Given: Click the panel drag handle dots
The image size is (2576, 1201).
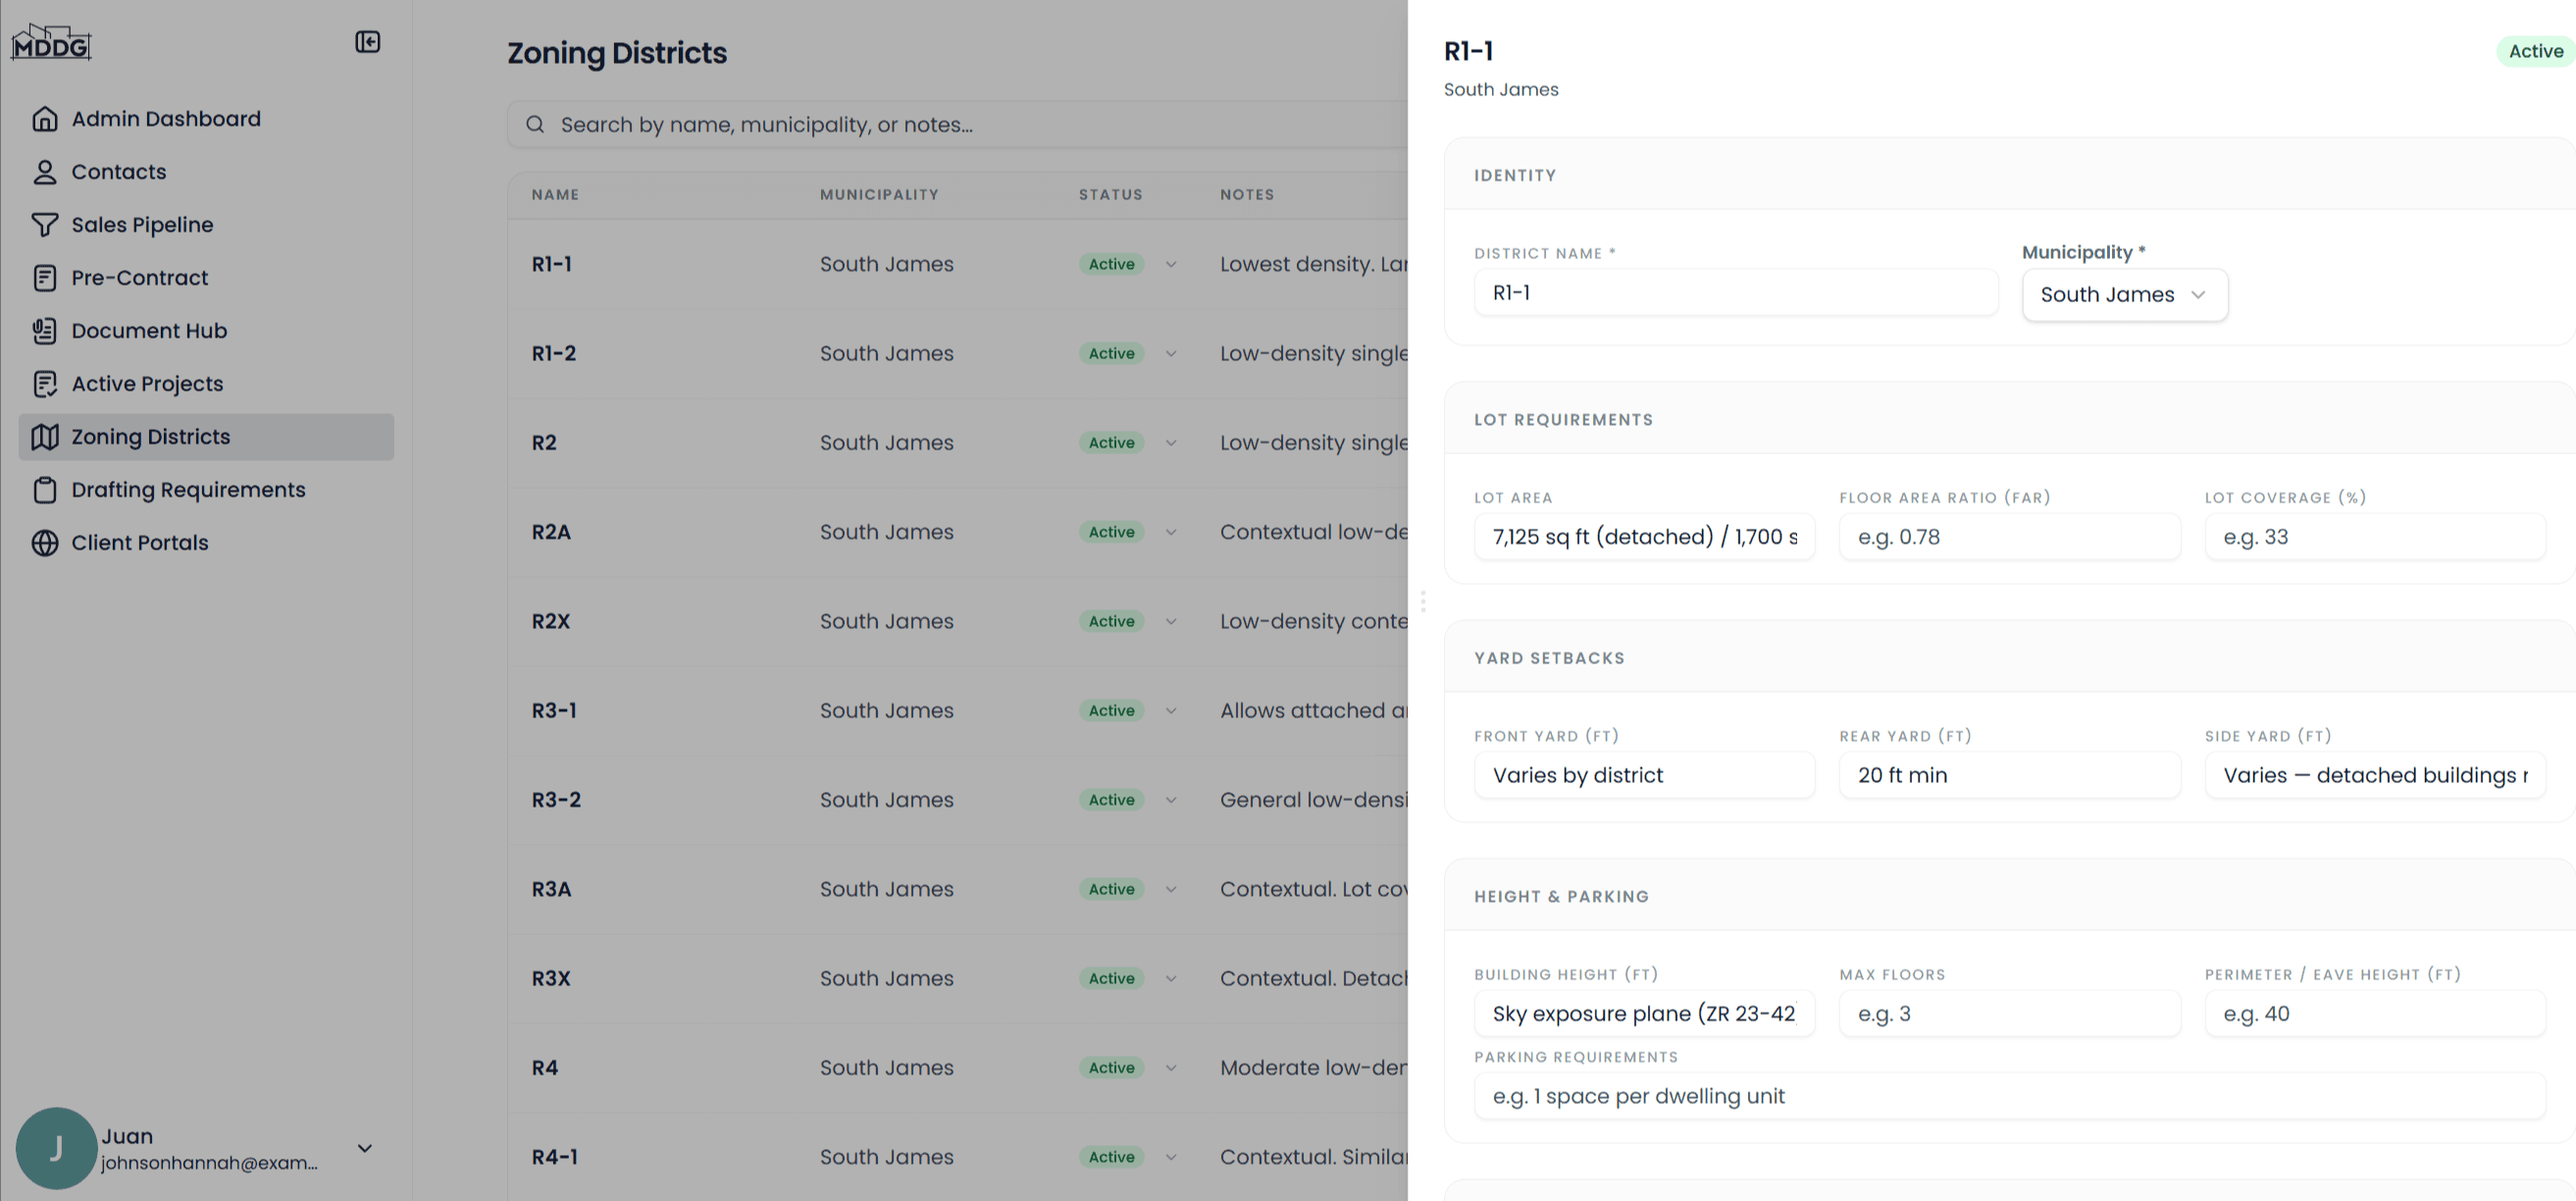Looking at the screenshot, I should (x=1422, y=601).
